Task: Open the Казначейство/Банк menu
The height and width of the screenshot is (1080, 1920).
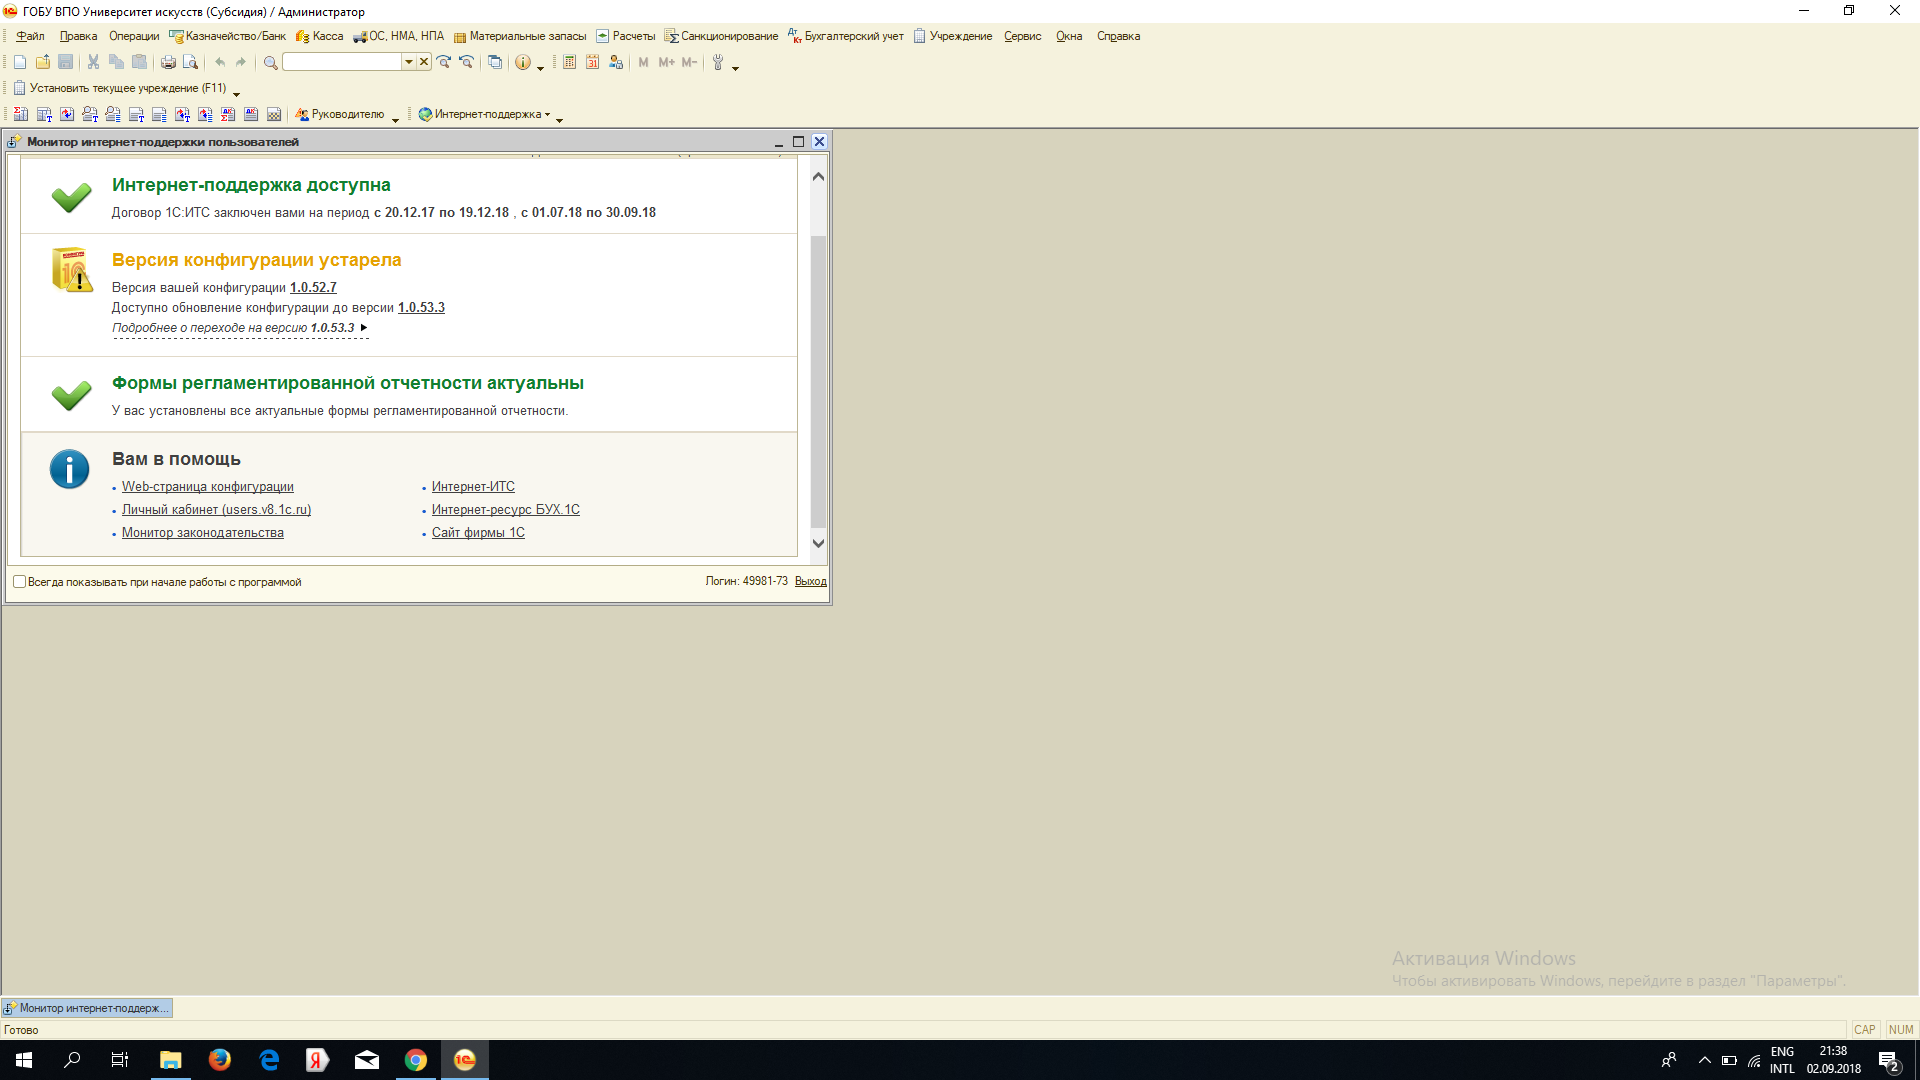Action: click(x=227, y=36)
